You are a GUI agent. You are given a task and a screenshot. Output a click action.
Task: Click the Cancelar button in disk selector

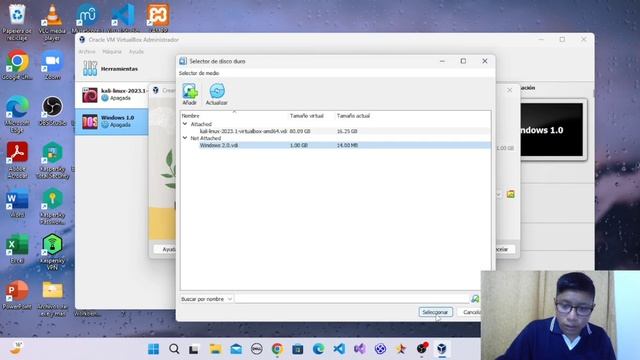point(471,312)
